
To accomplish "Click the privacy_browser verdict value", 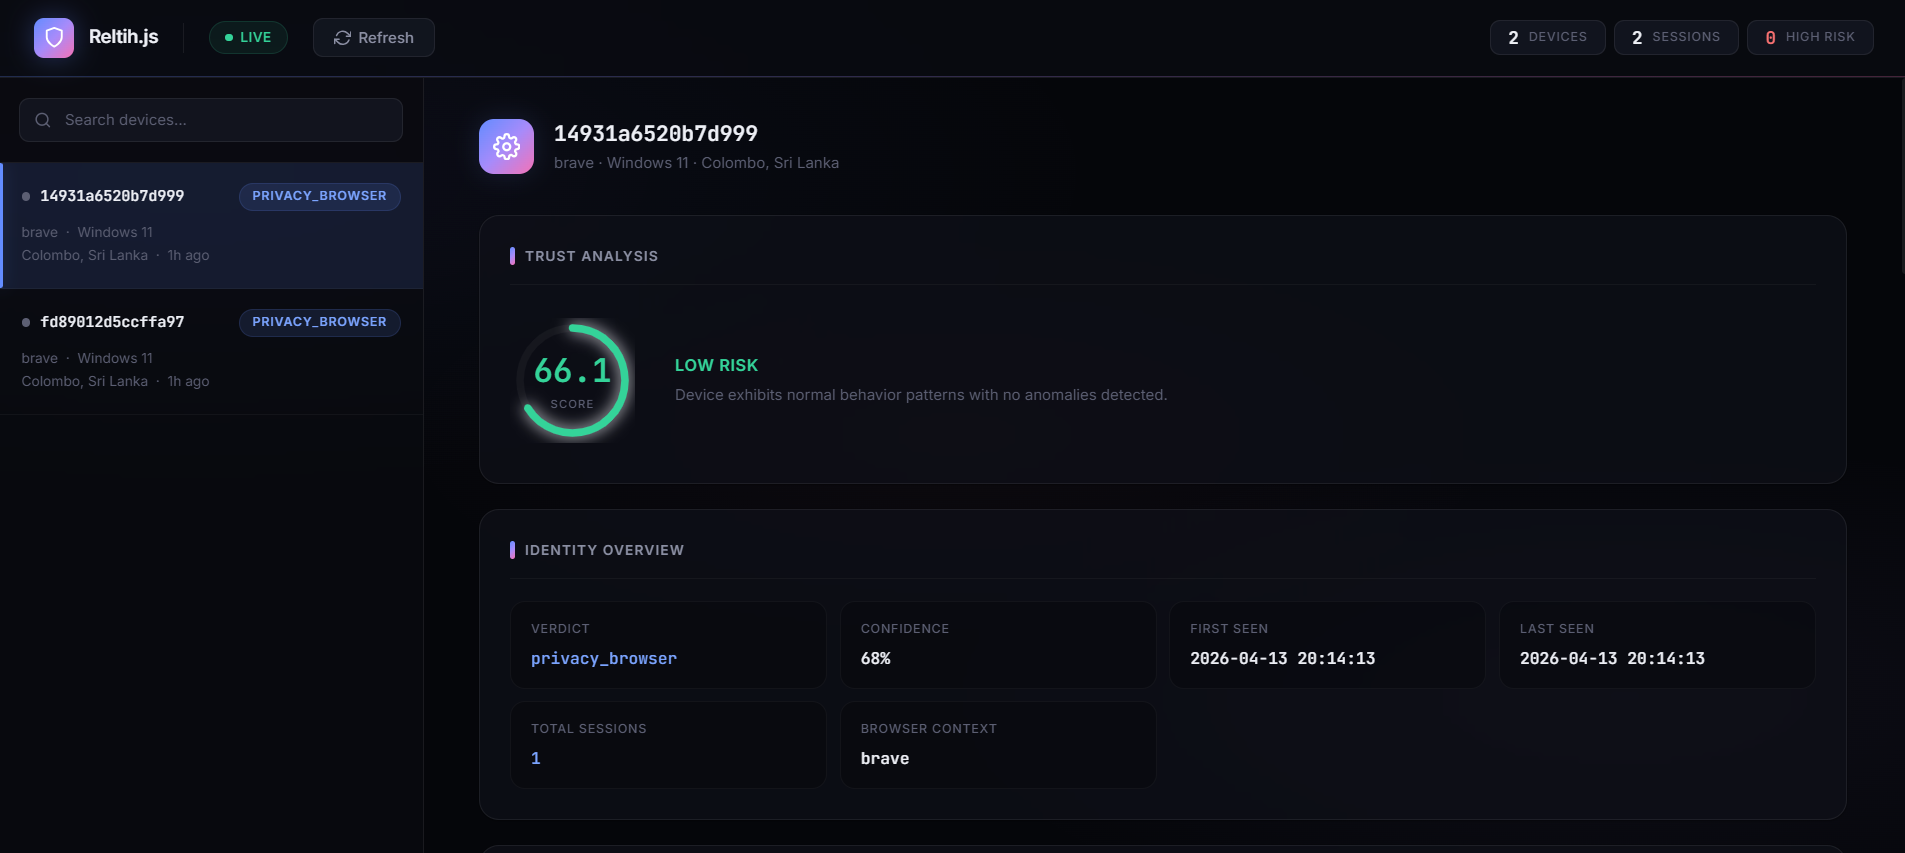I will click(604, 658).
